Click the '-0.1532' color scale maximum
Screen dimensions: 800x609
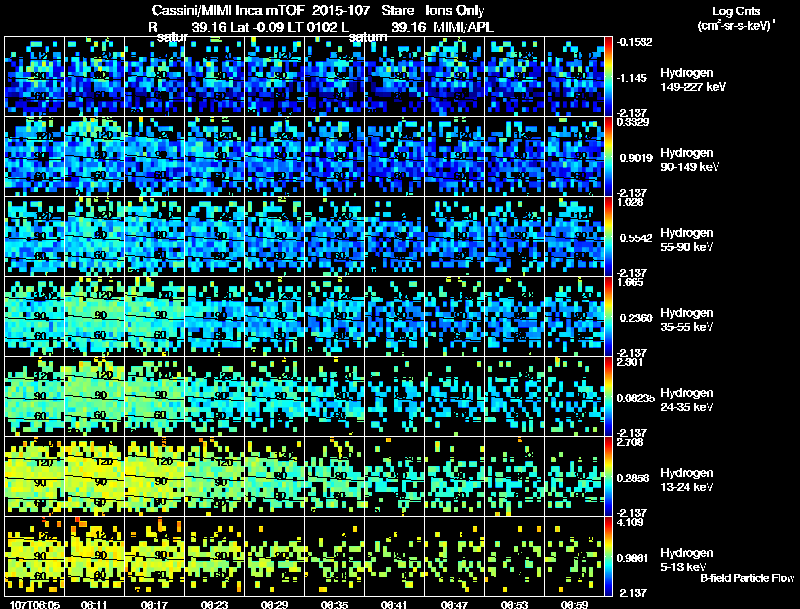coord(634,42)
